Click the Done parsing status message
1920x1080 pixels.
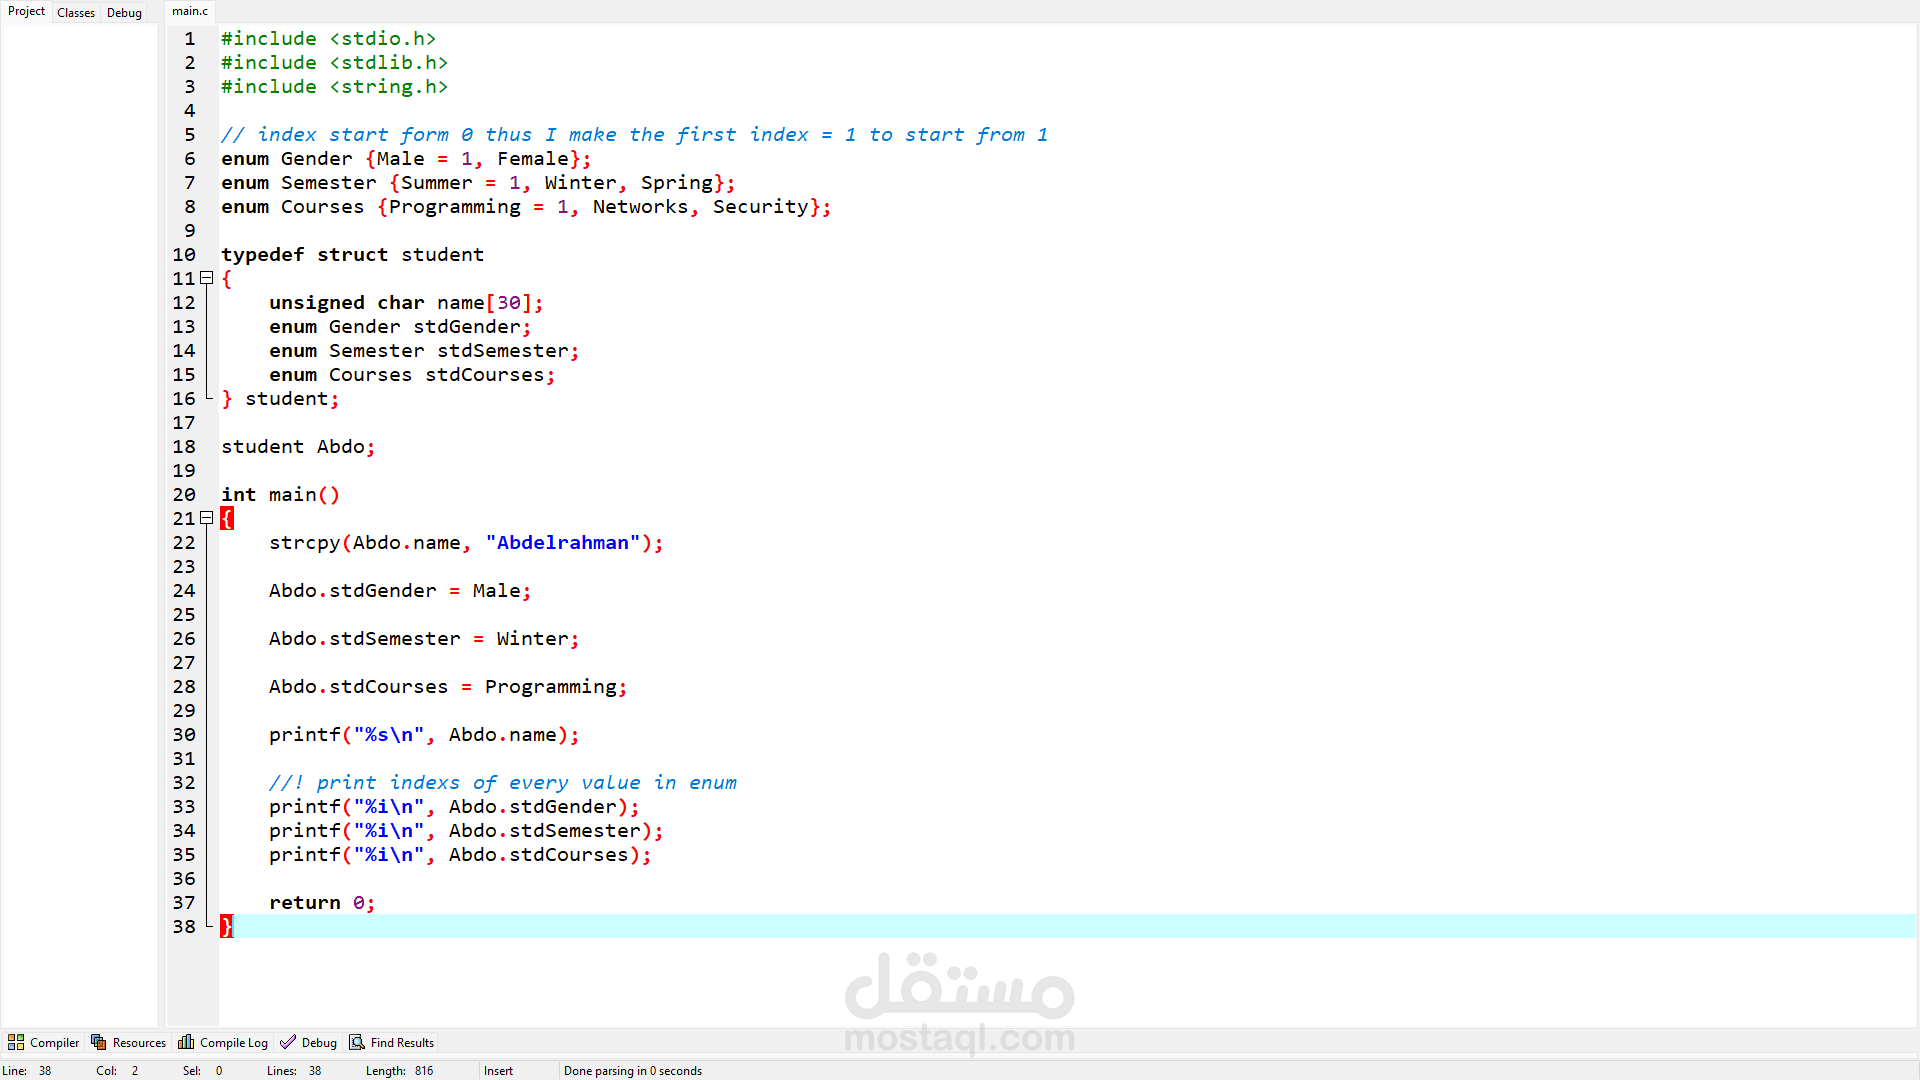632,1070
